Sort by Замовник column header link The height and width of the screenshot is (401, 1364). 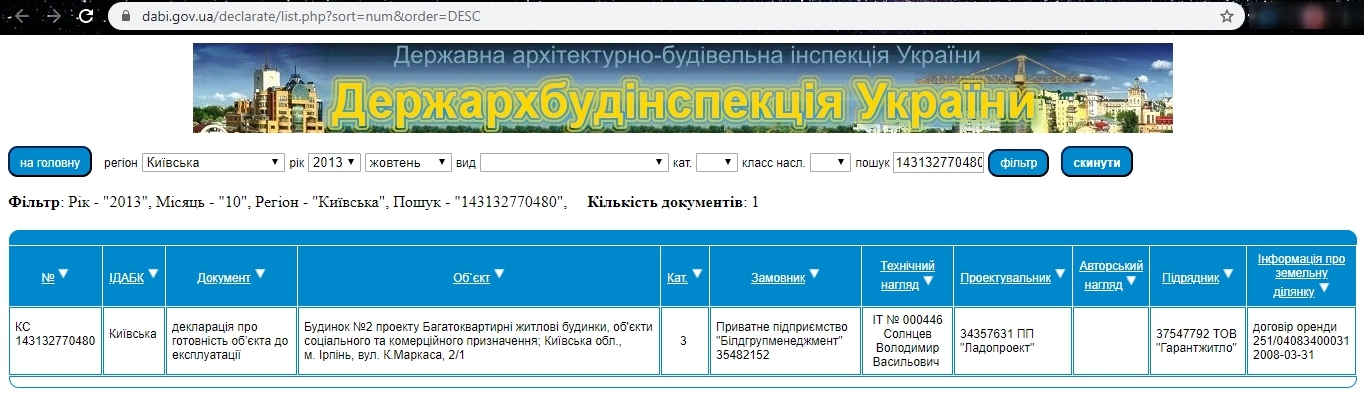[x=778, y=278]
